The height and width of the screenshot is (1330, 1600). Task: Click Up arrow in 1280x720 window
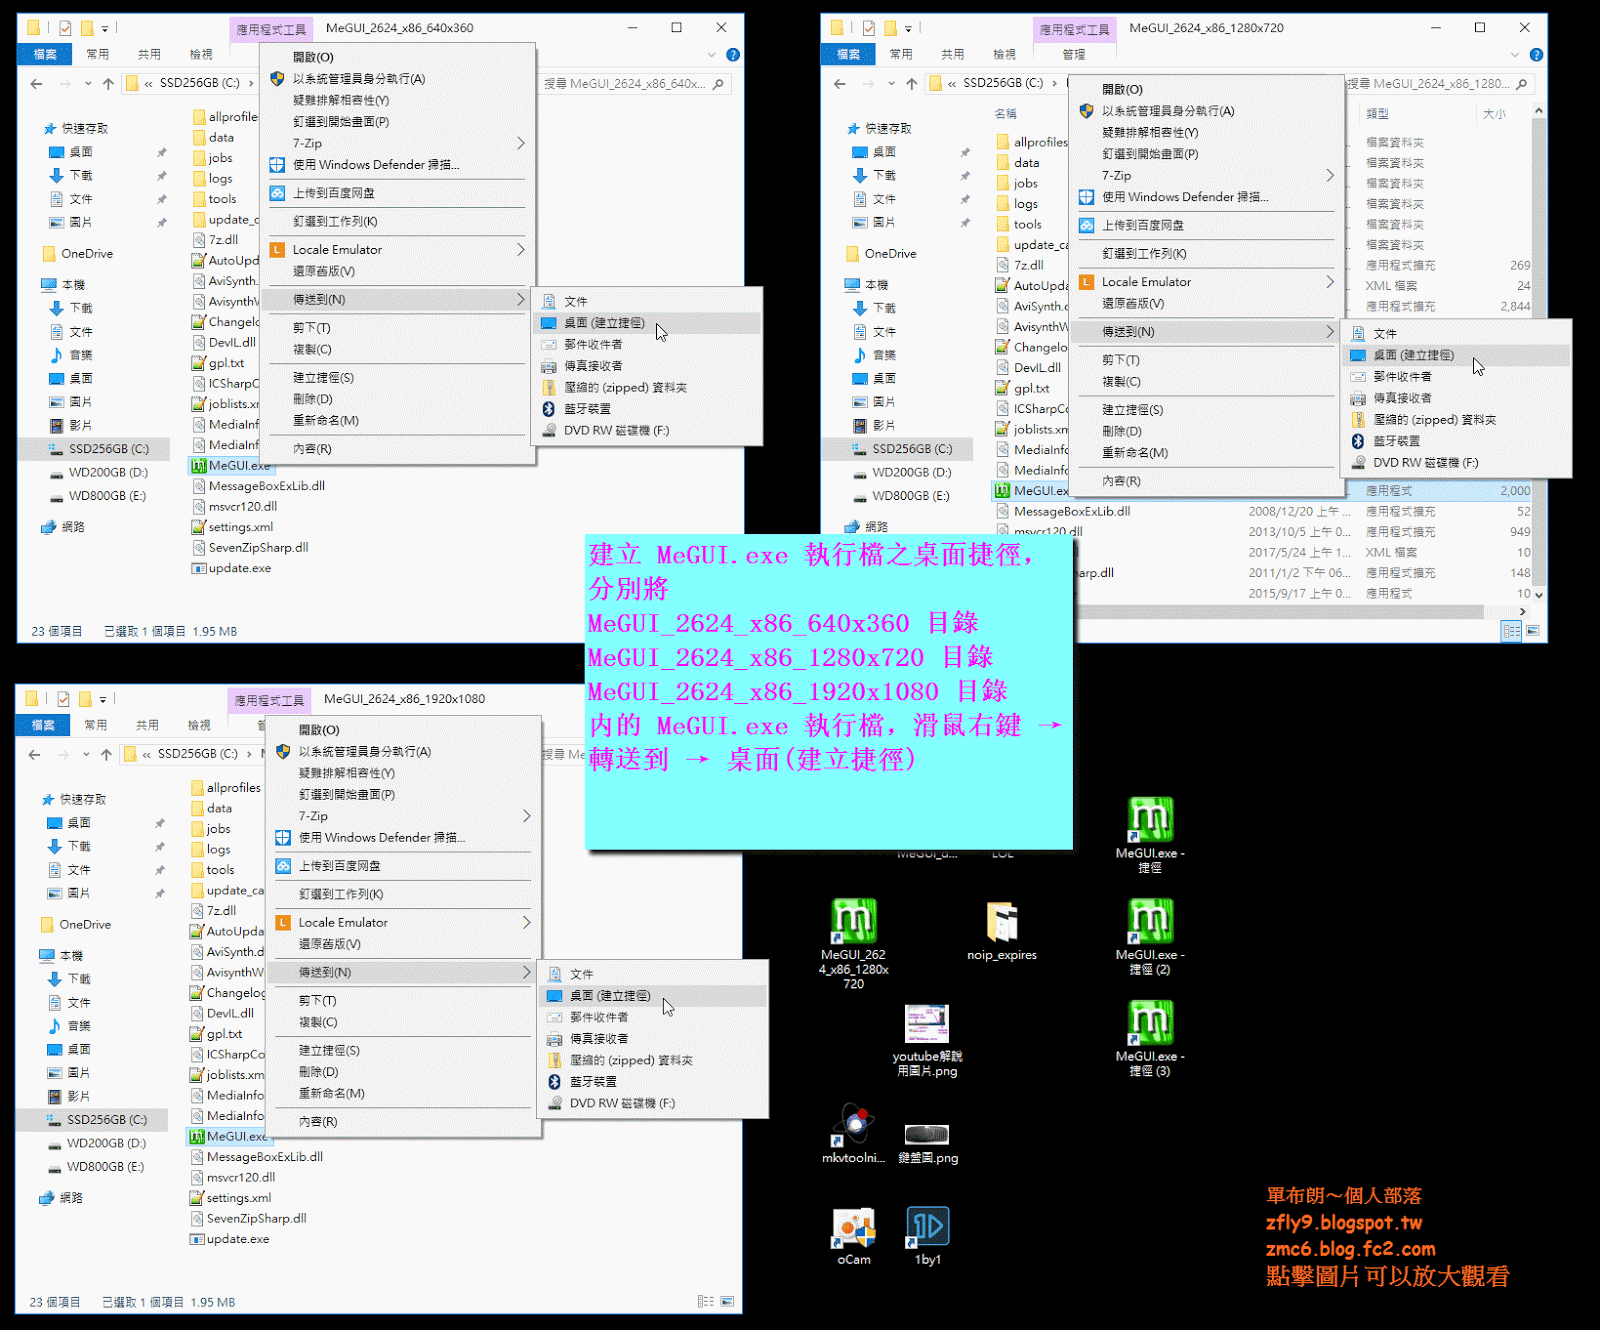912,84
